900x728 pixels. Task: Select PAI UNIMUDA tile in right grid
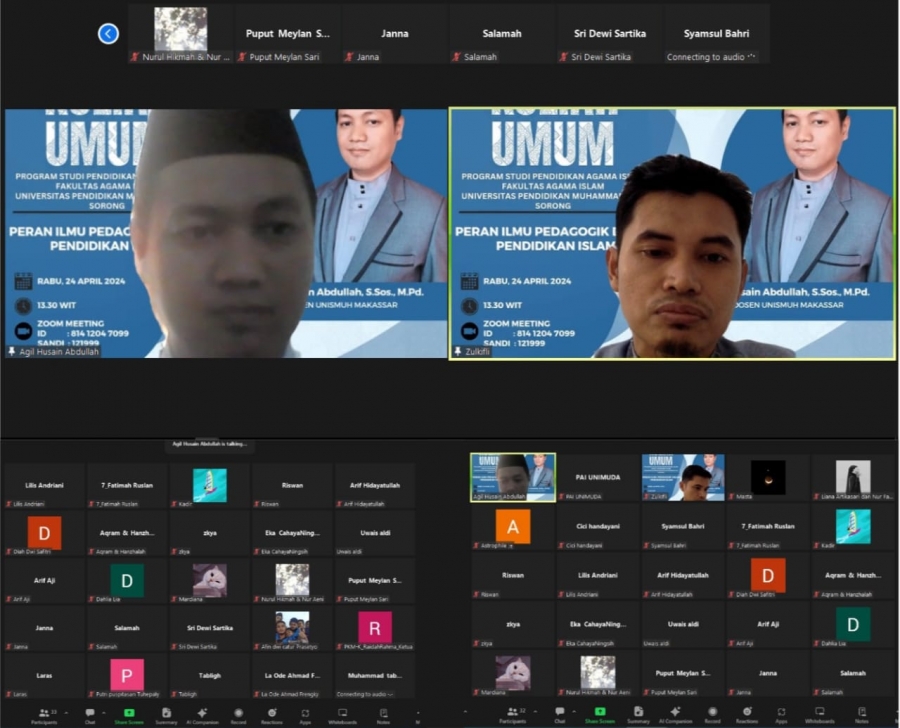tap(598, 477)
